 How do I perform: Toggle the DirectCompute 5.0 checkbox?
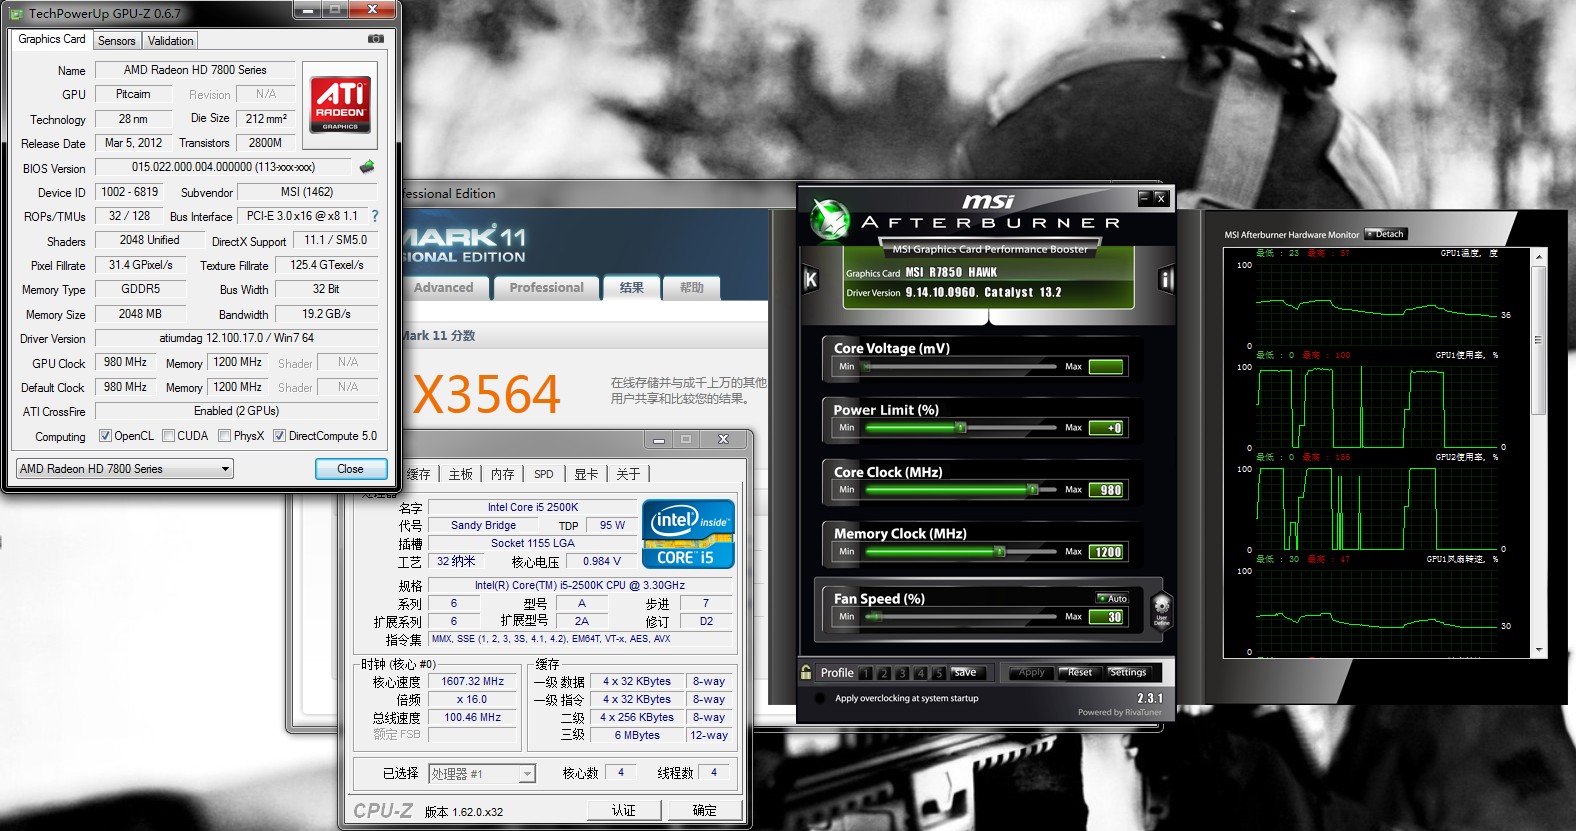(x=280, y=436)
